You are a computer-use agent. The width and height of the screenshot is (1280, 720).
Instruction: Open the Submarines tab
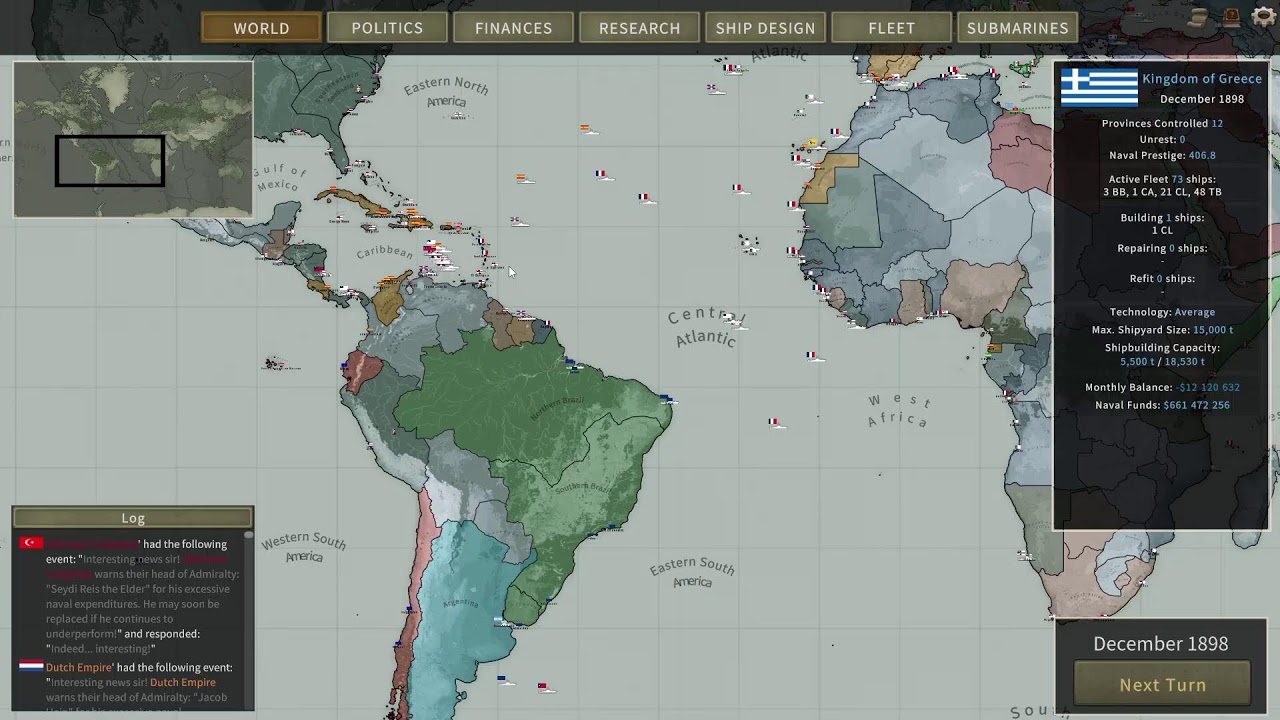click(1017, 28)
